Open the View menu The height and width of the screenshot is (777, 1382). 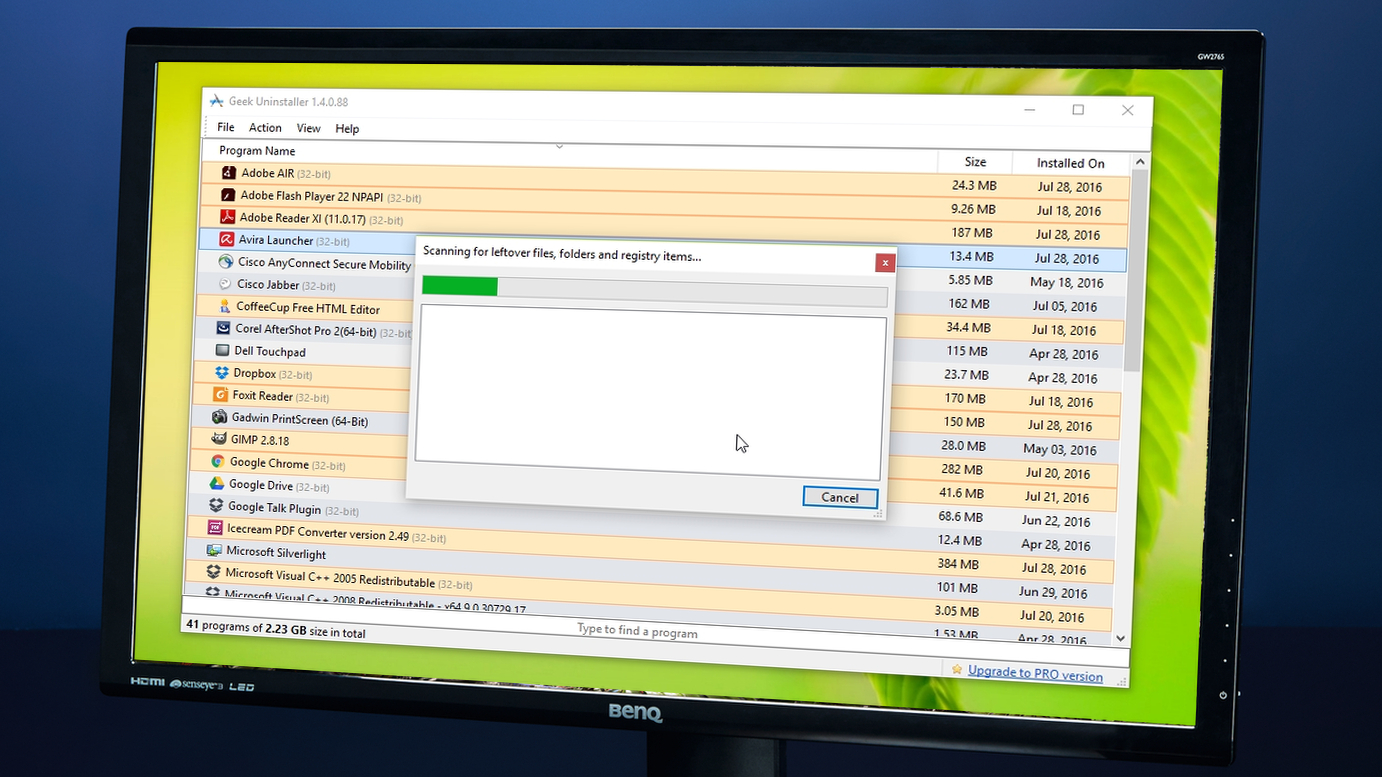(308, 128)
